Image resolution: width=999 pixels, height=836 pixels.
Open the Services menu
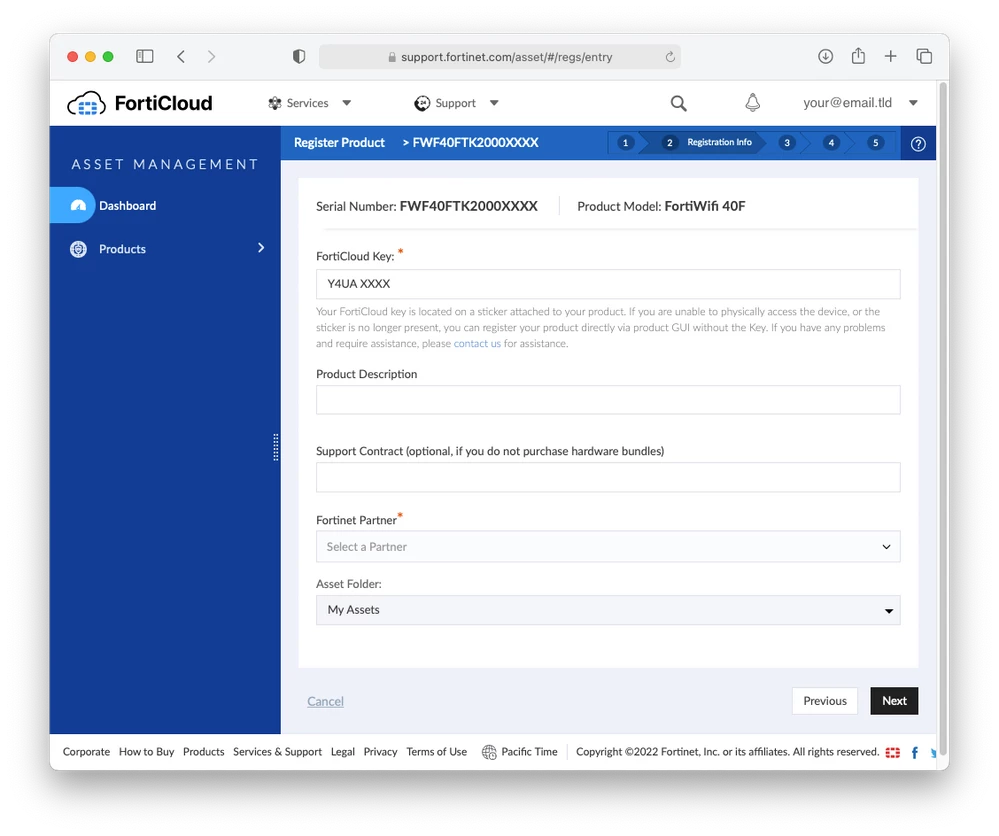point(310,103)
